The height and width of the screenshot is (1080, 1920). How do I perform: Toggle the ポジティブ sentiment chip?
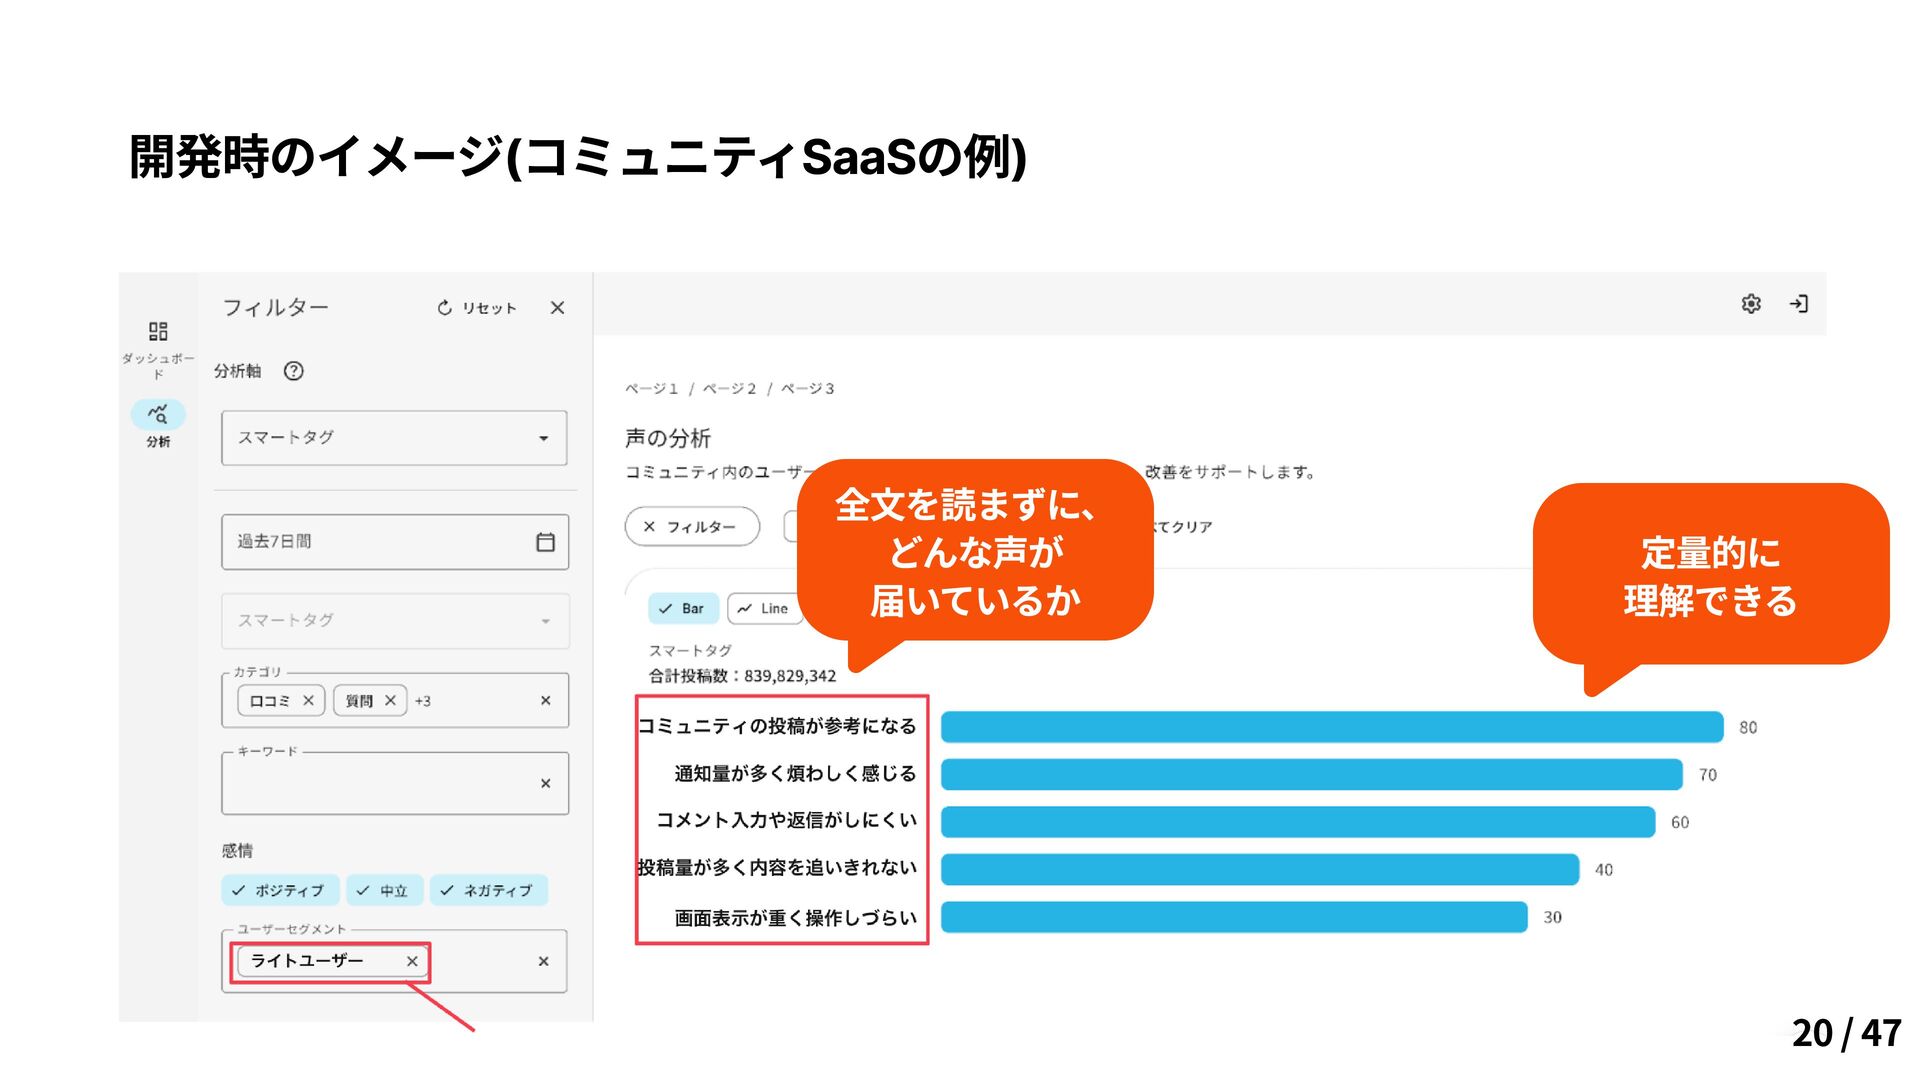[x=279, y=890]
